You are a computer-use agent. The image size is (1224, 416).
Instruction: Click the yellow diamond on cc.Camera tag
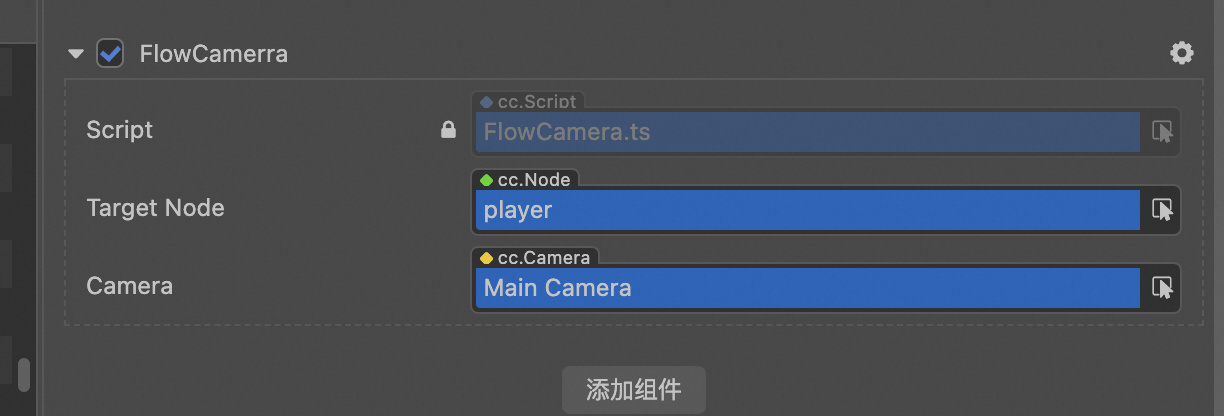[x=486, y=258]
